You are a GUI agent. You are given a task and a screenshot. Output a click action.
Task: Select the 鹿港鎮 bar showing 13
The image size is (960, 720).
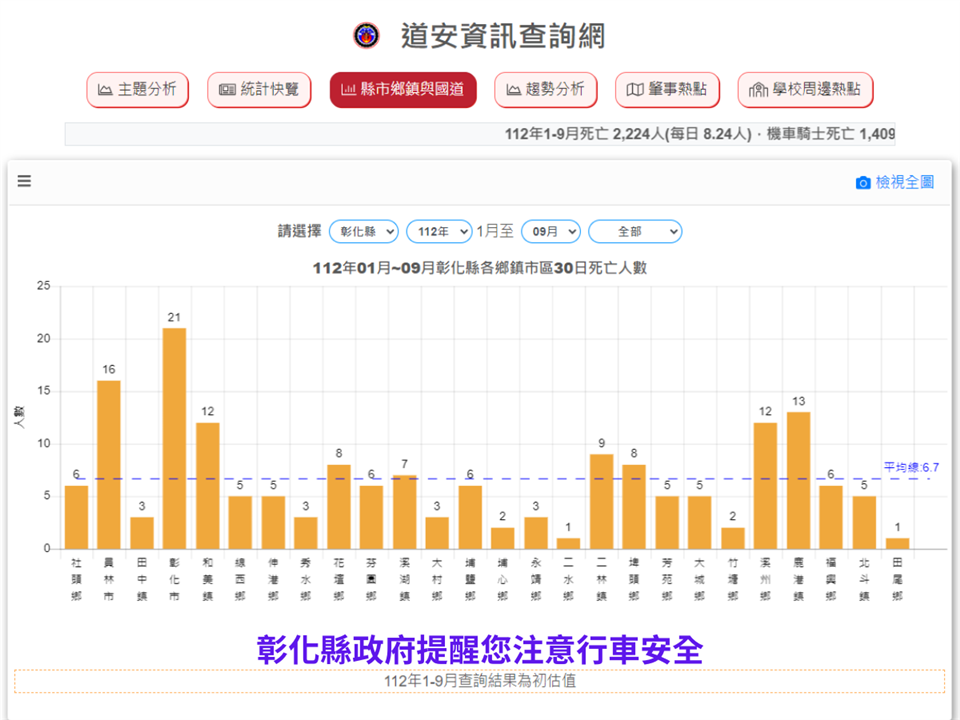[798, 480]
